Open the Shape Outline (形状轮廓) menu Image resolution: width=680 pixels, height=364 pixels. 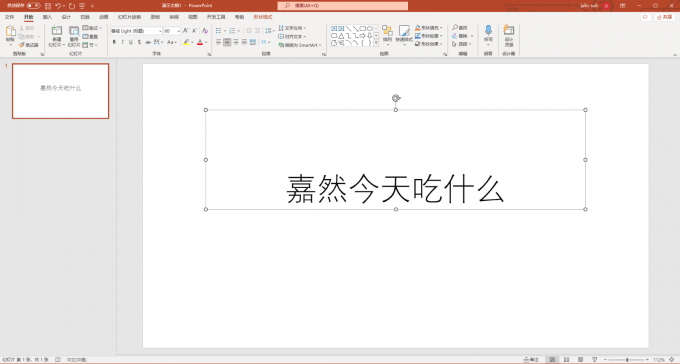point(428,36)
